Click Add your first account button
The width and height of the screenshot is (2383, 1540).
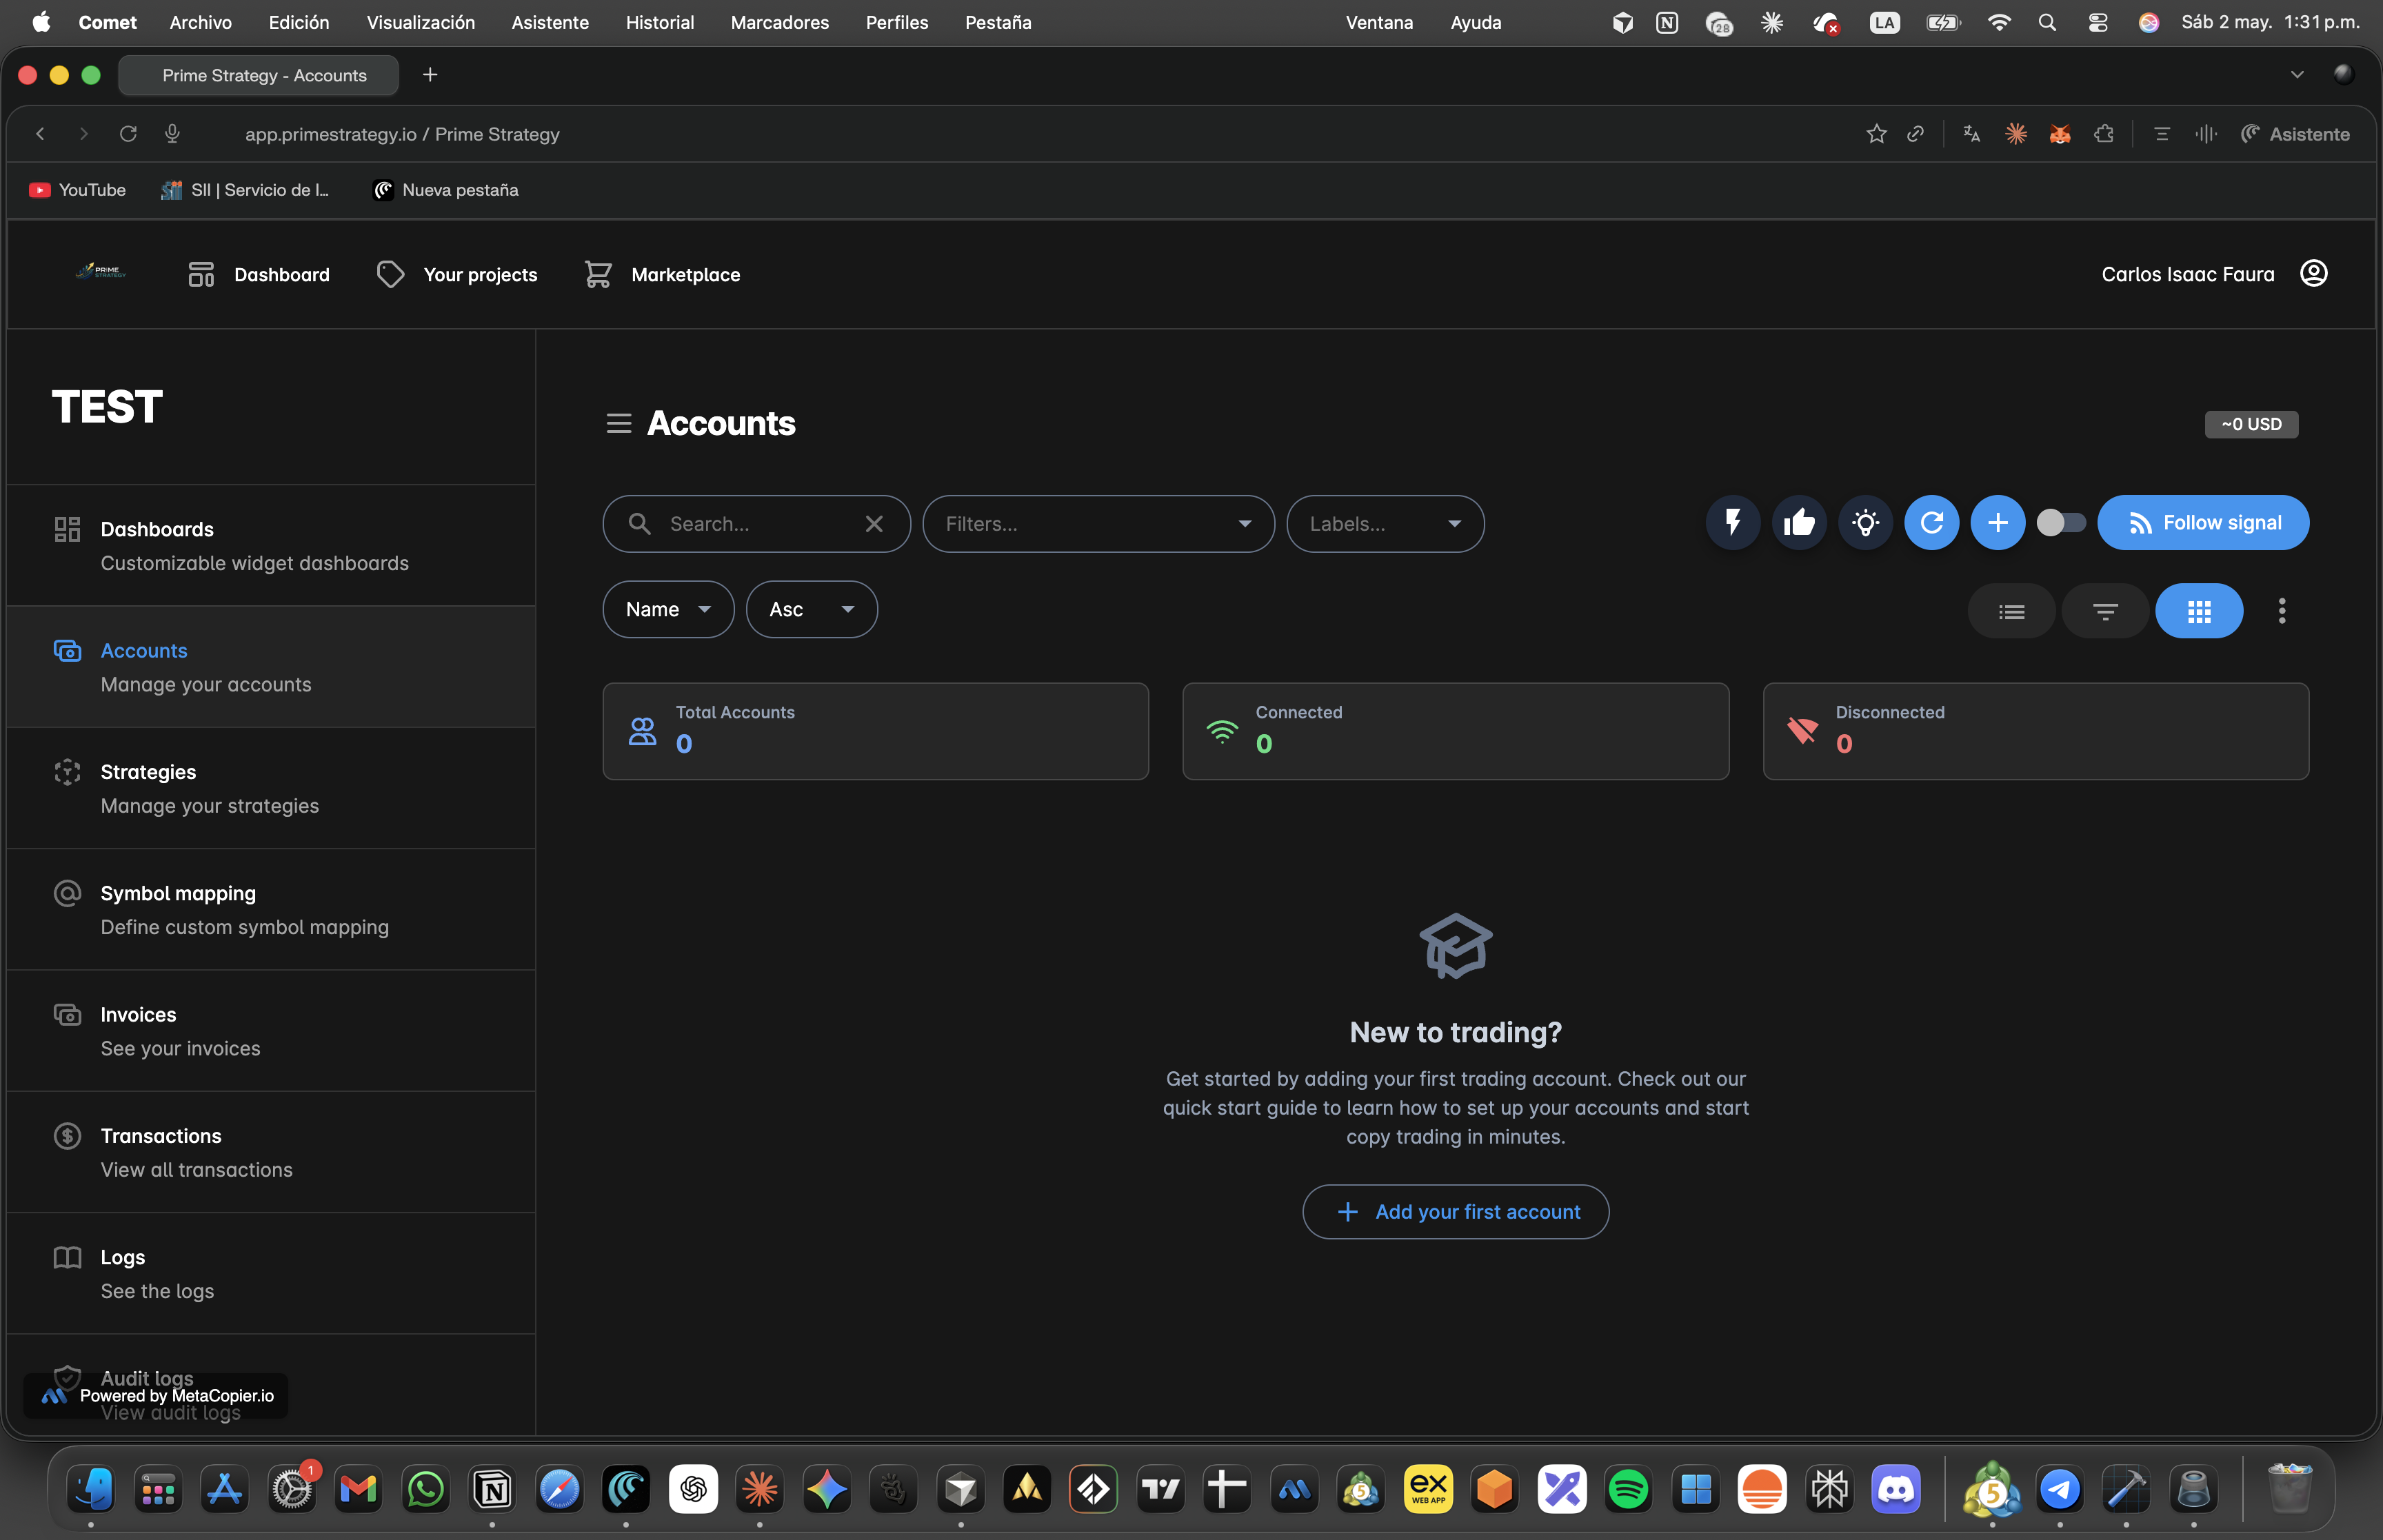[1456, 1212]
